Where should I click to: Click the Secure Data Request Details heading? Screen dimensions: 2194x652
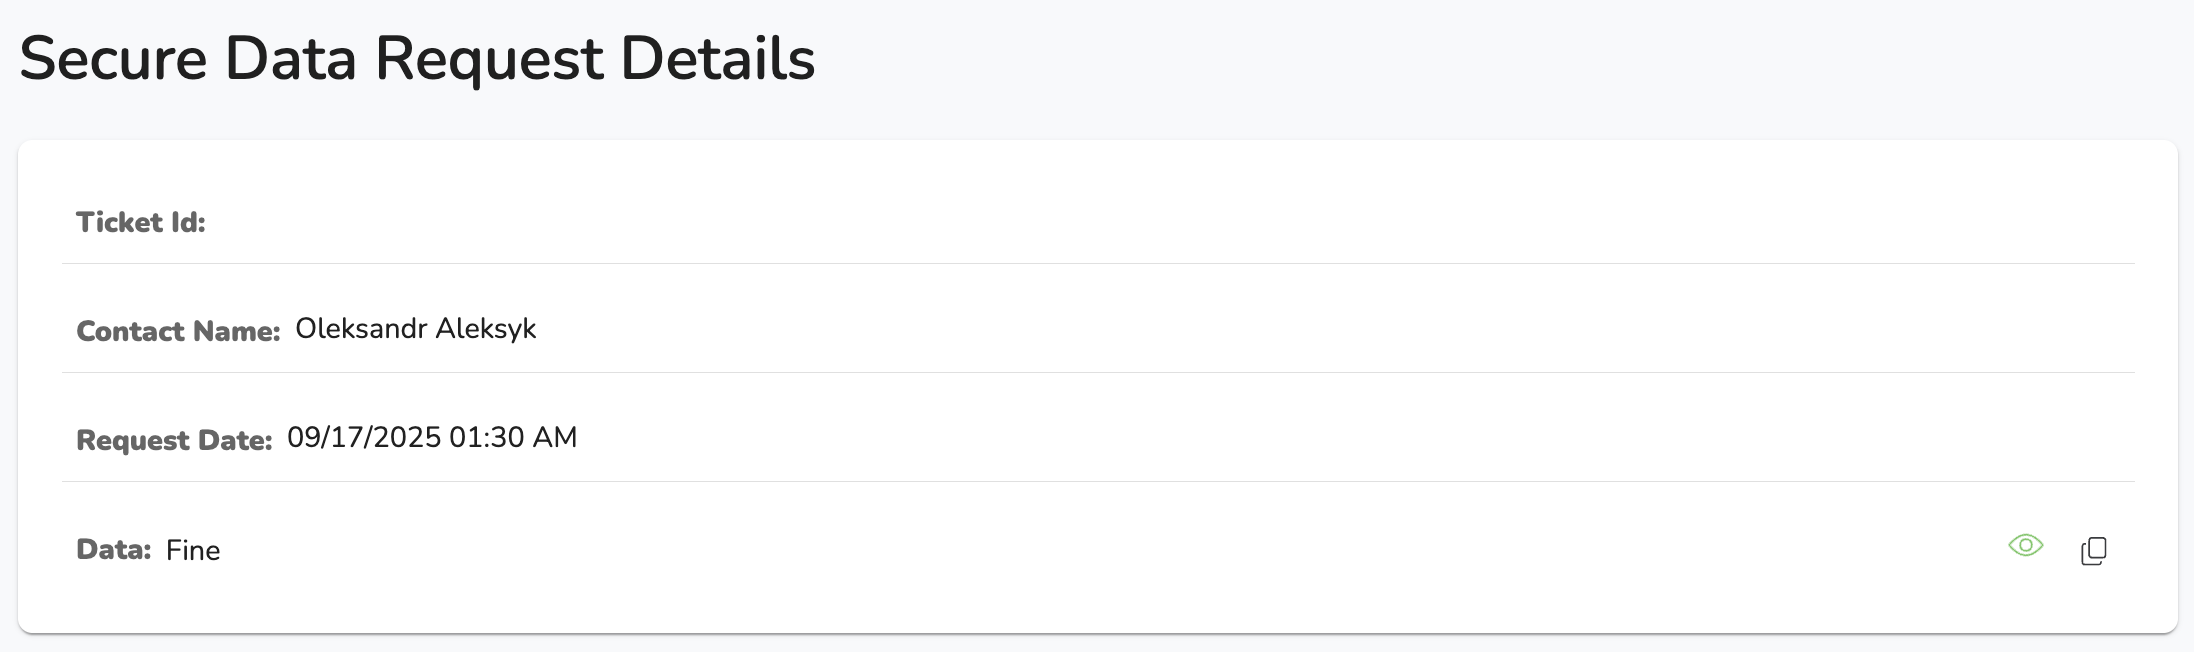click(417, 58)
